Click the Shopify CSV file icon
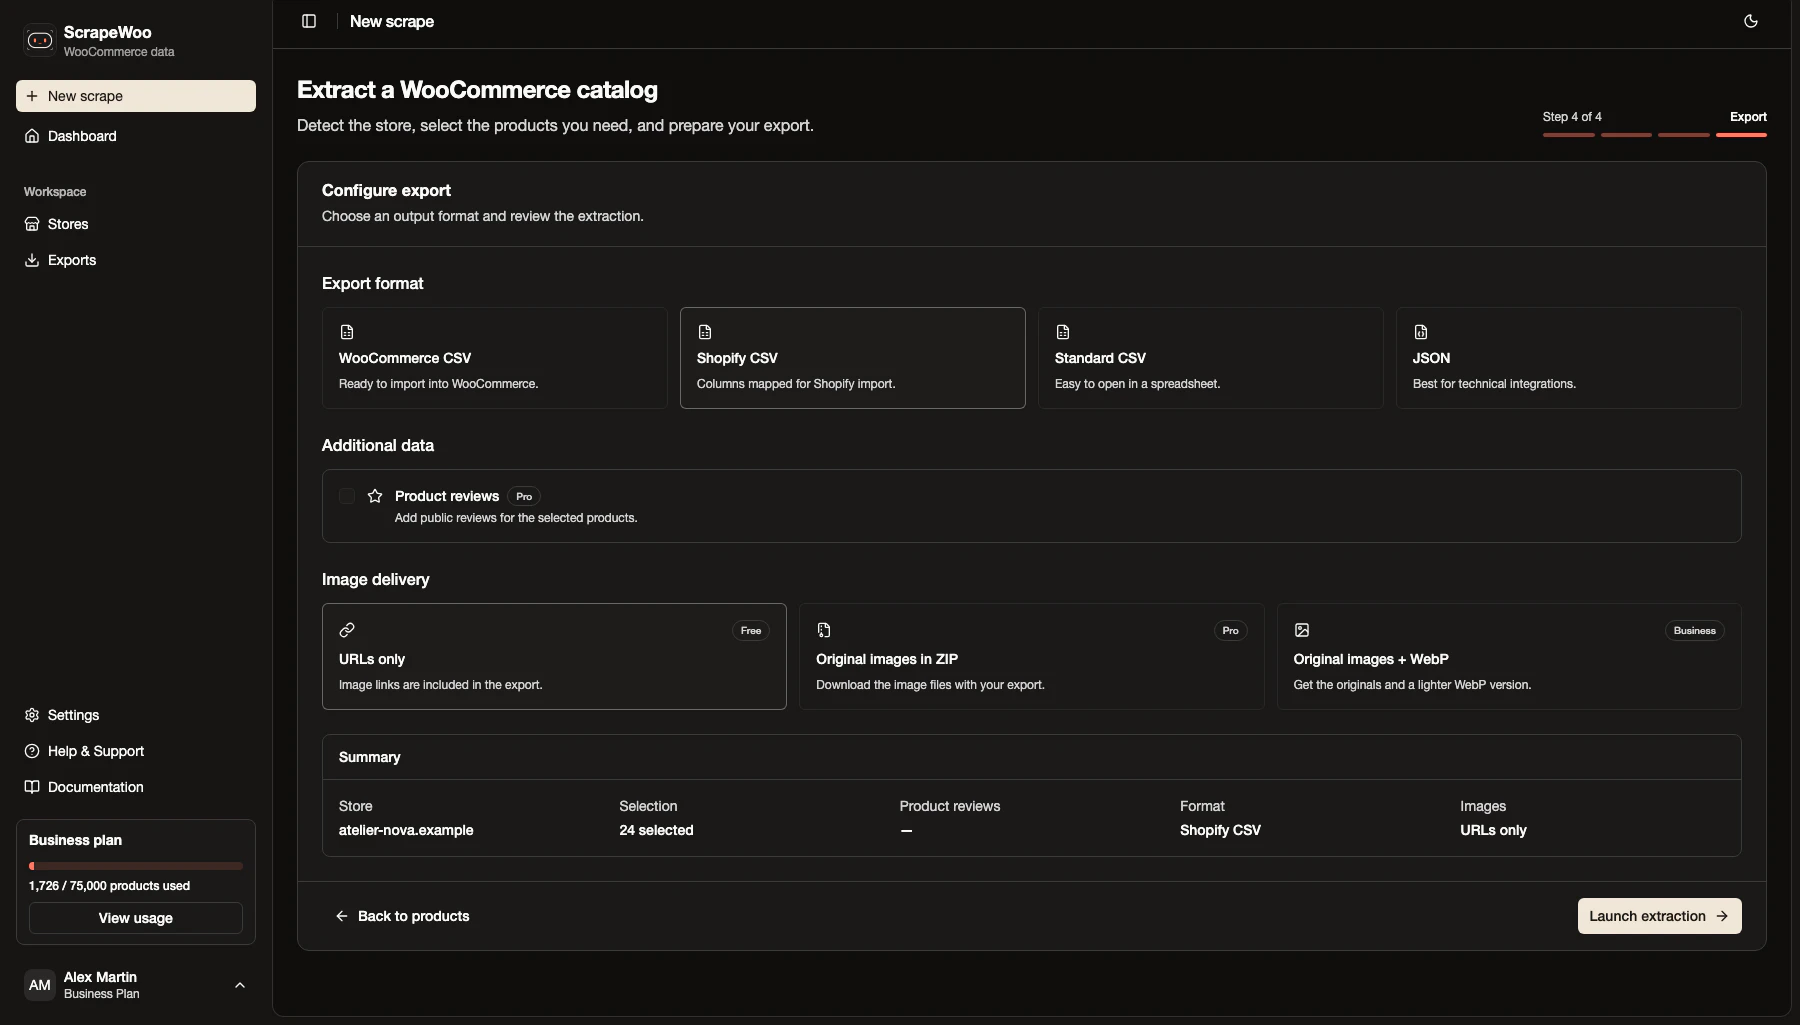 (x=705, y=332)
